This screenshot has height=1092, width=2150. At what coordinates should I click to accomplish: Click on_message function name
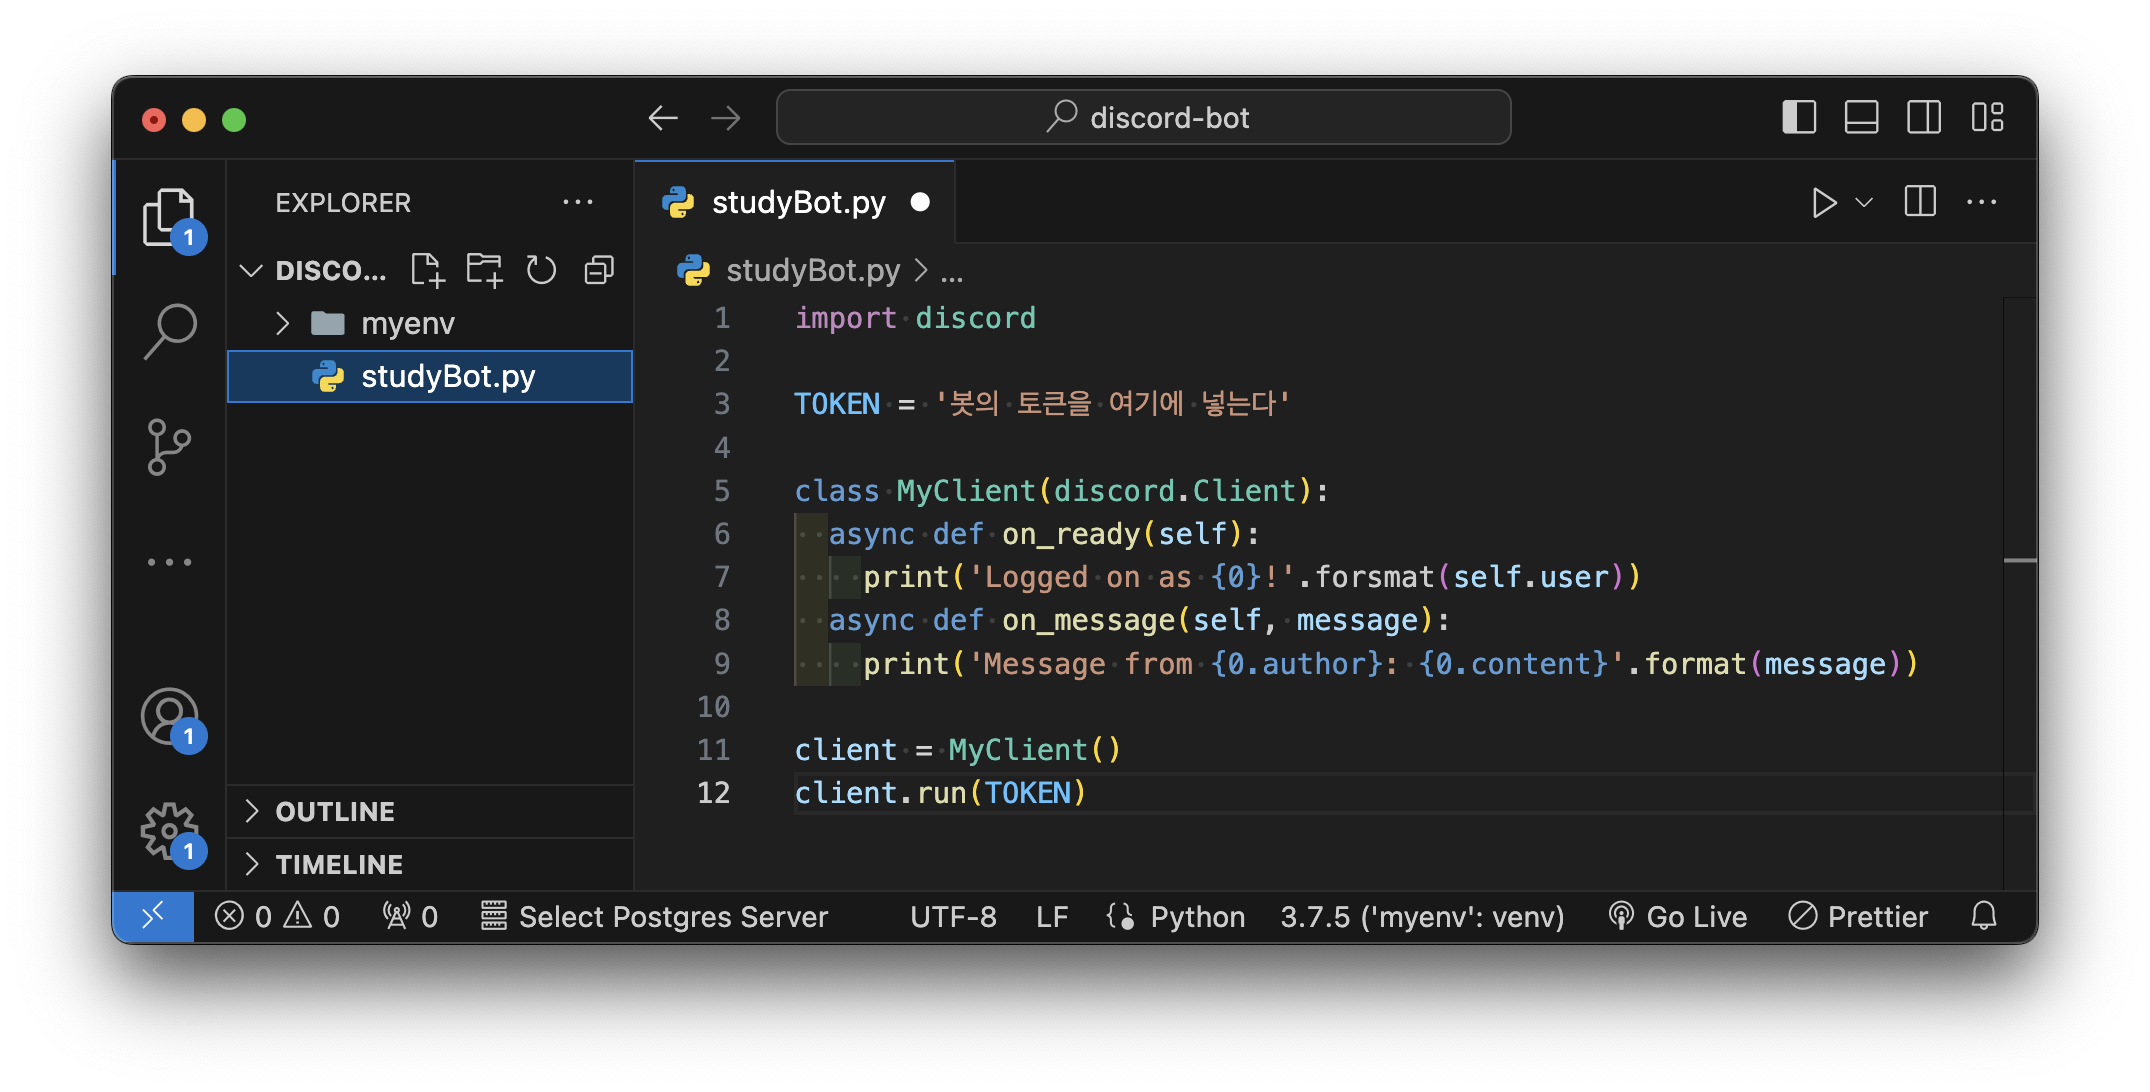pyautogui.click(x=1088, y=620)
